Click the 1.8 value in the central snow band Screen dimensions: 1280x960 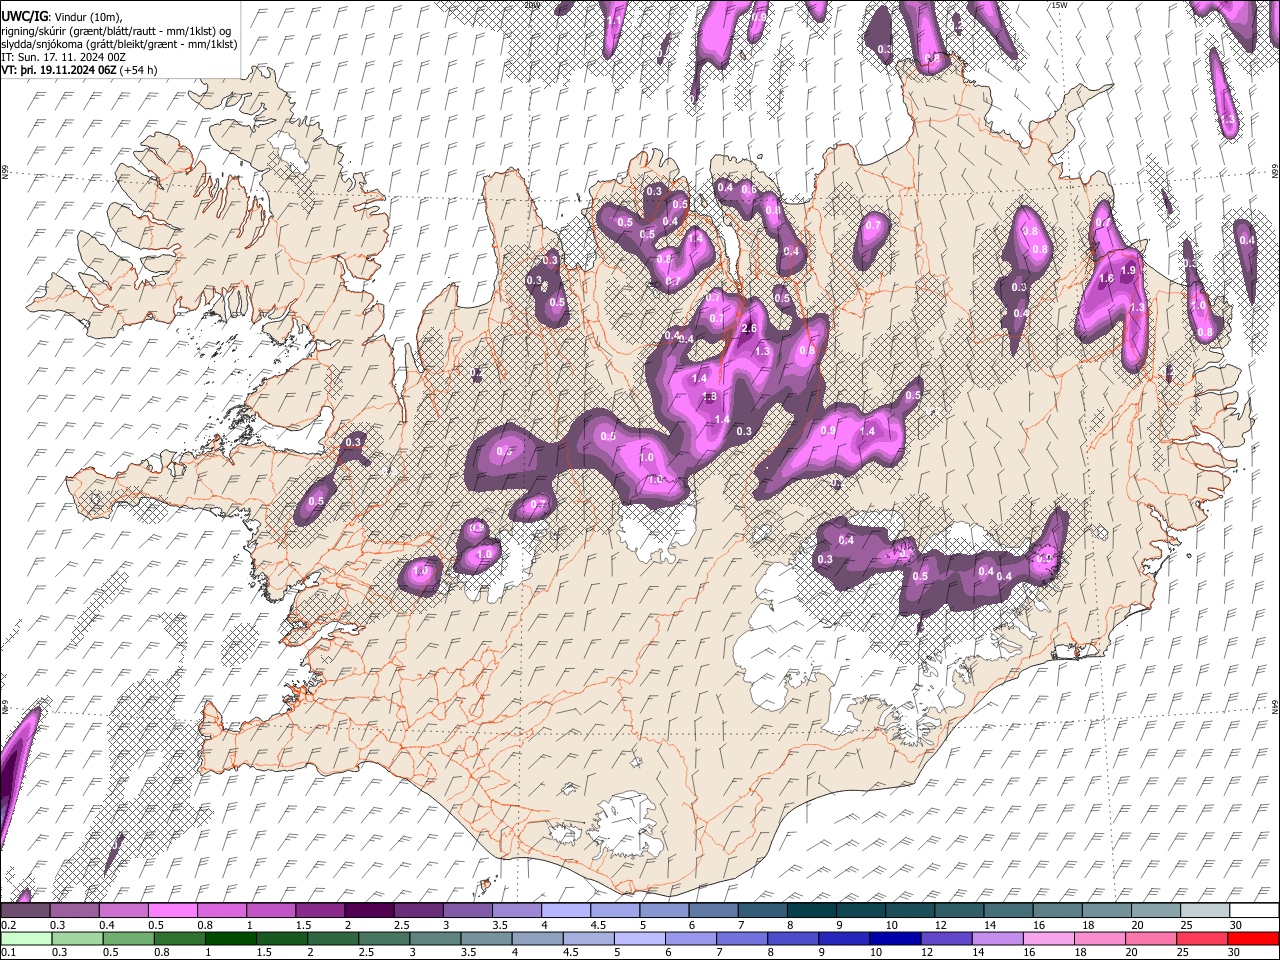tap(710, 397)
